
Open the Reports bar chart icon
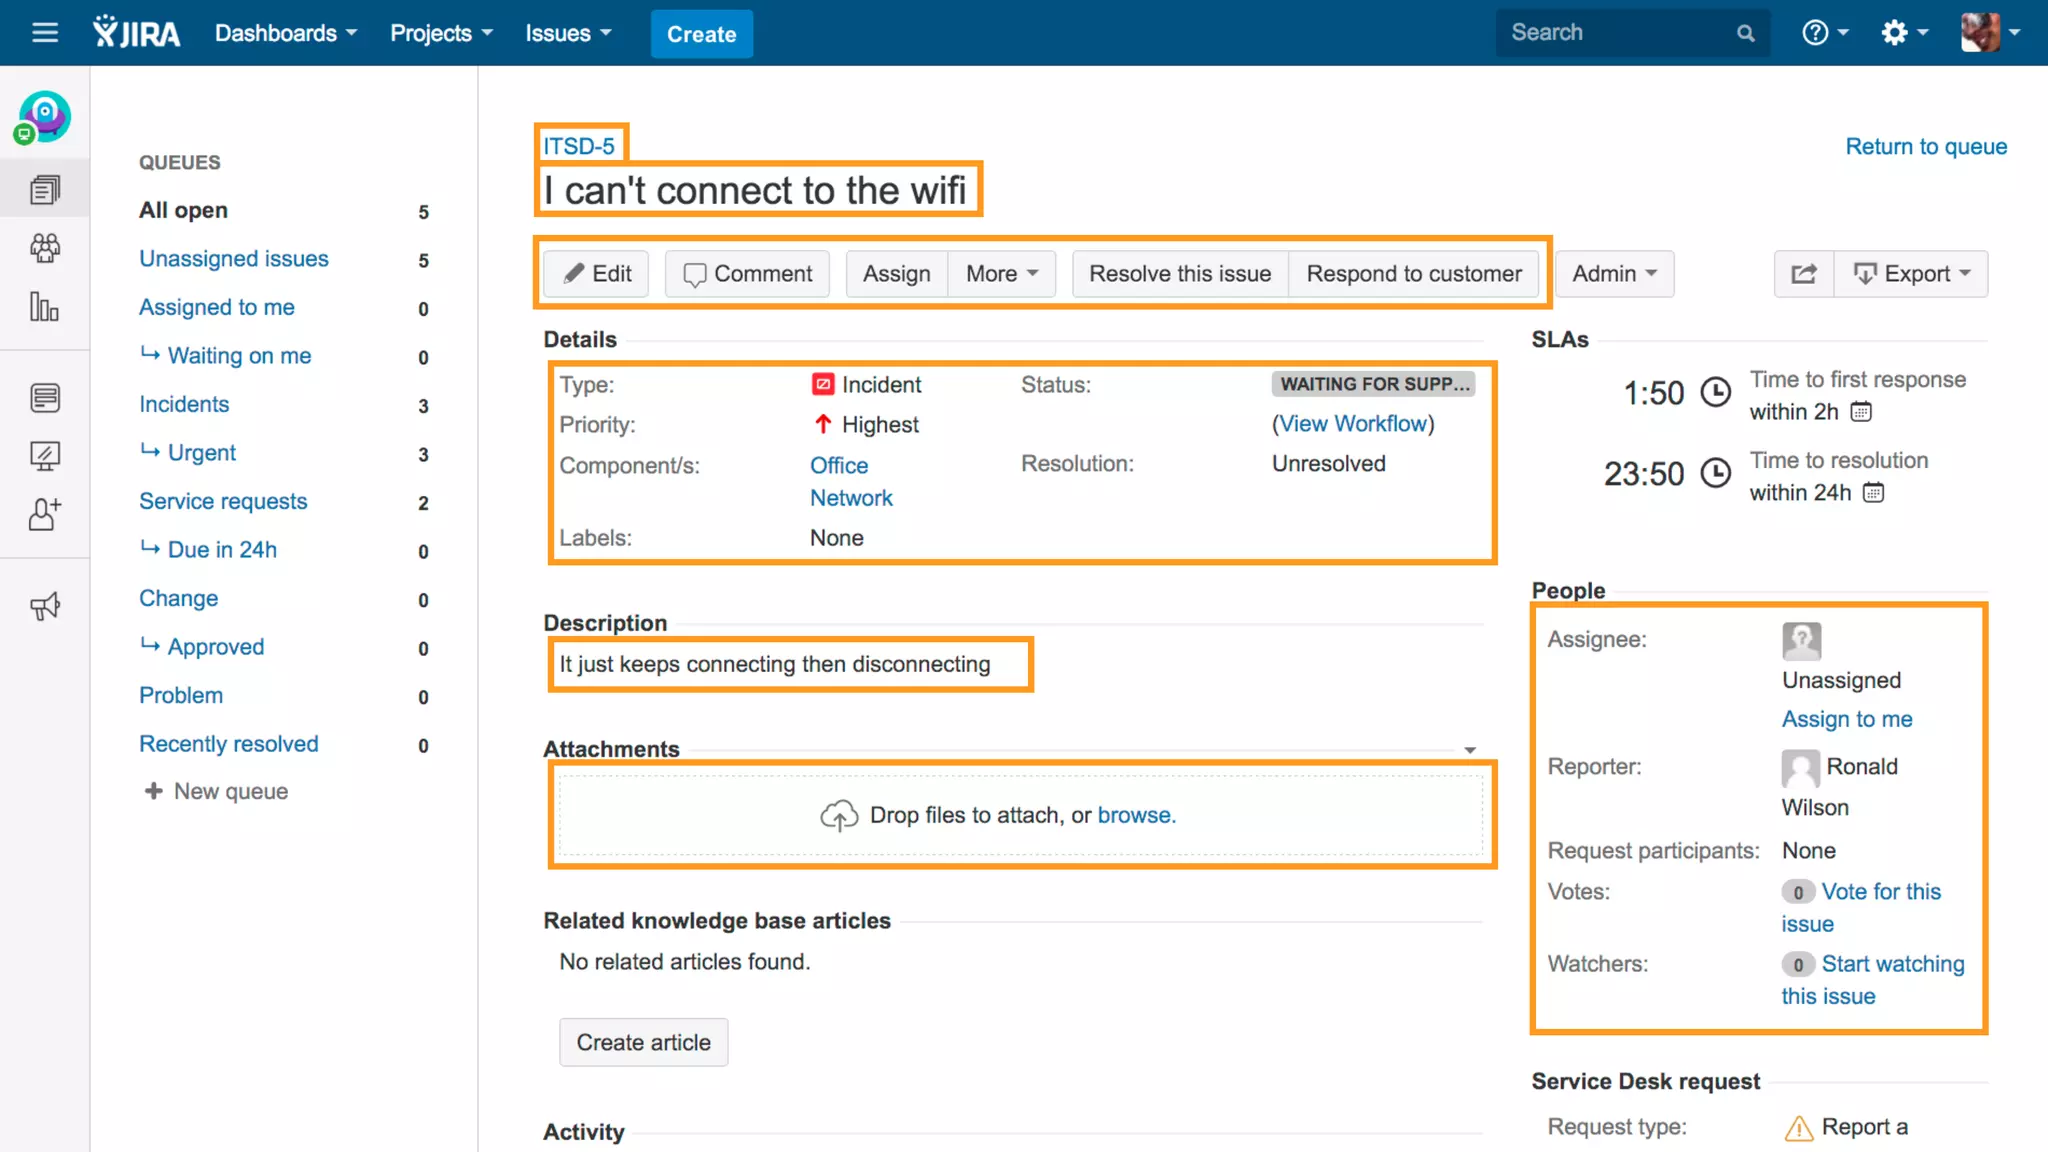click(x=45, y=307)
